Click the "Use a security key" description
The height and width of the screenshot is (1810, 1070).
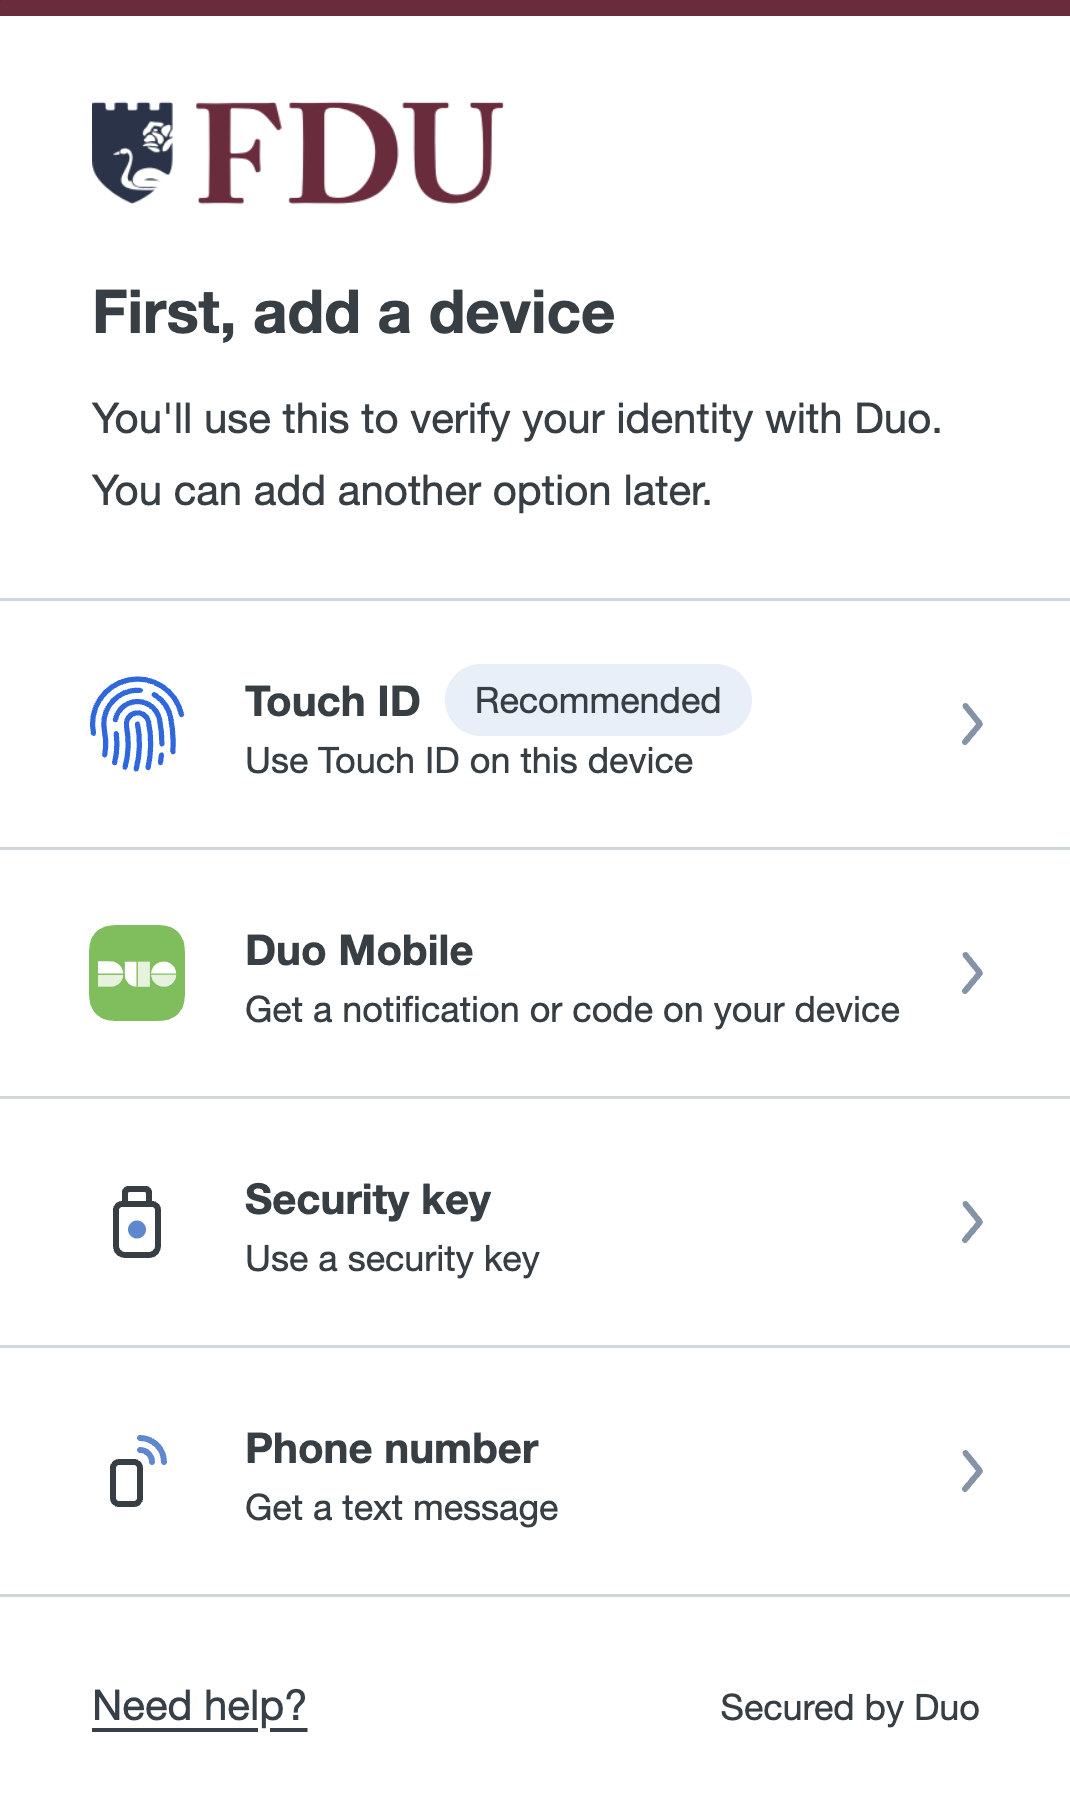click(x=392, y=1258)
